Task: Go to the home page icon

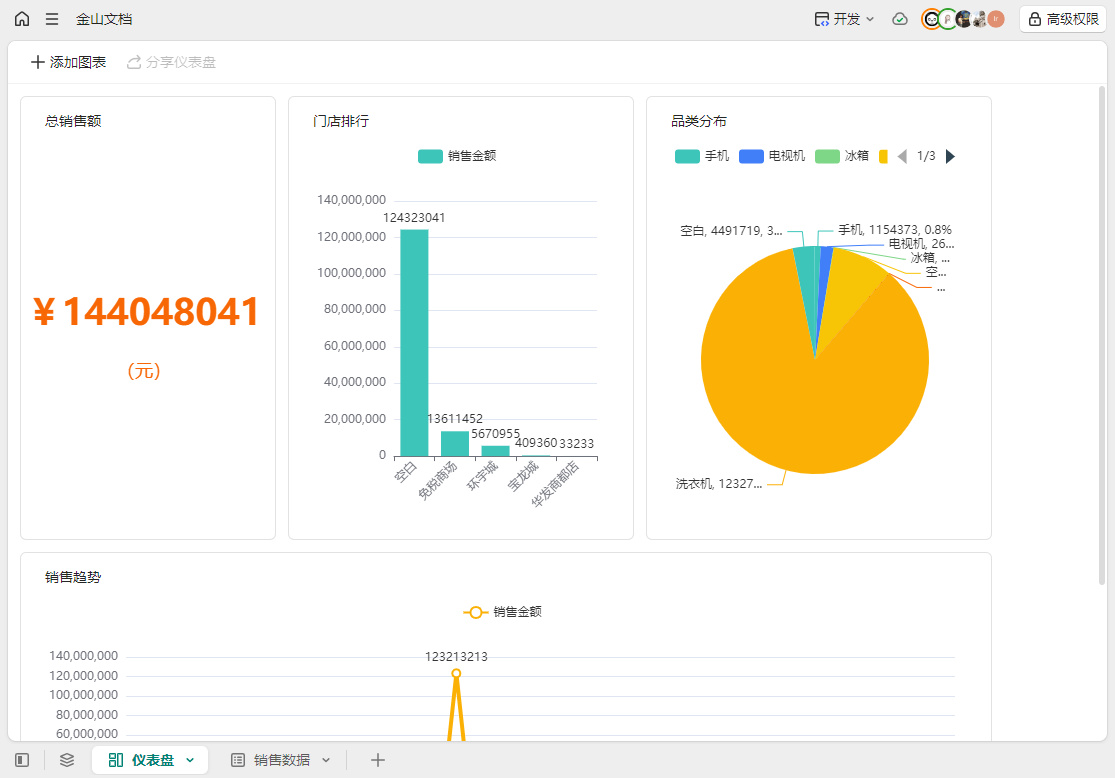Action: 22,19
